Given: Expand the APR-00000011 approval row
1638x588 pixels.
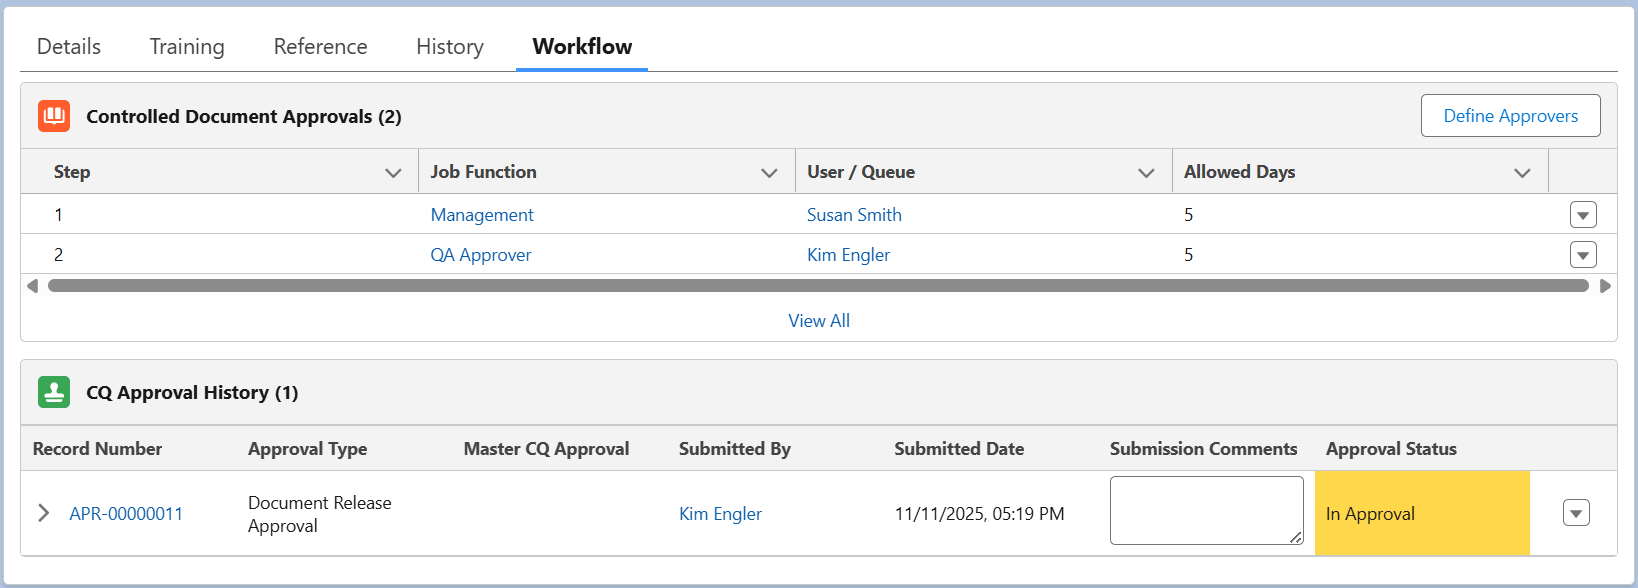Looking at the screenshot, I should pos(43,513).
